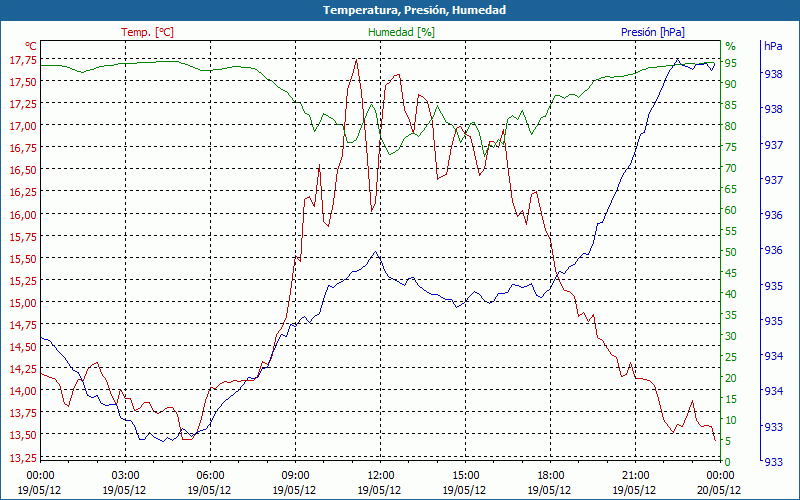Click temperature axis value '13,50'

(x=23, y=435)
